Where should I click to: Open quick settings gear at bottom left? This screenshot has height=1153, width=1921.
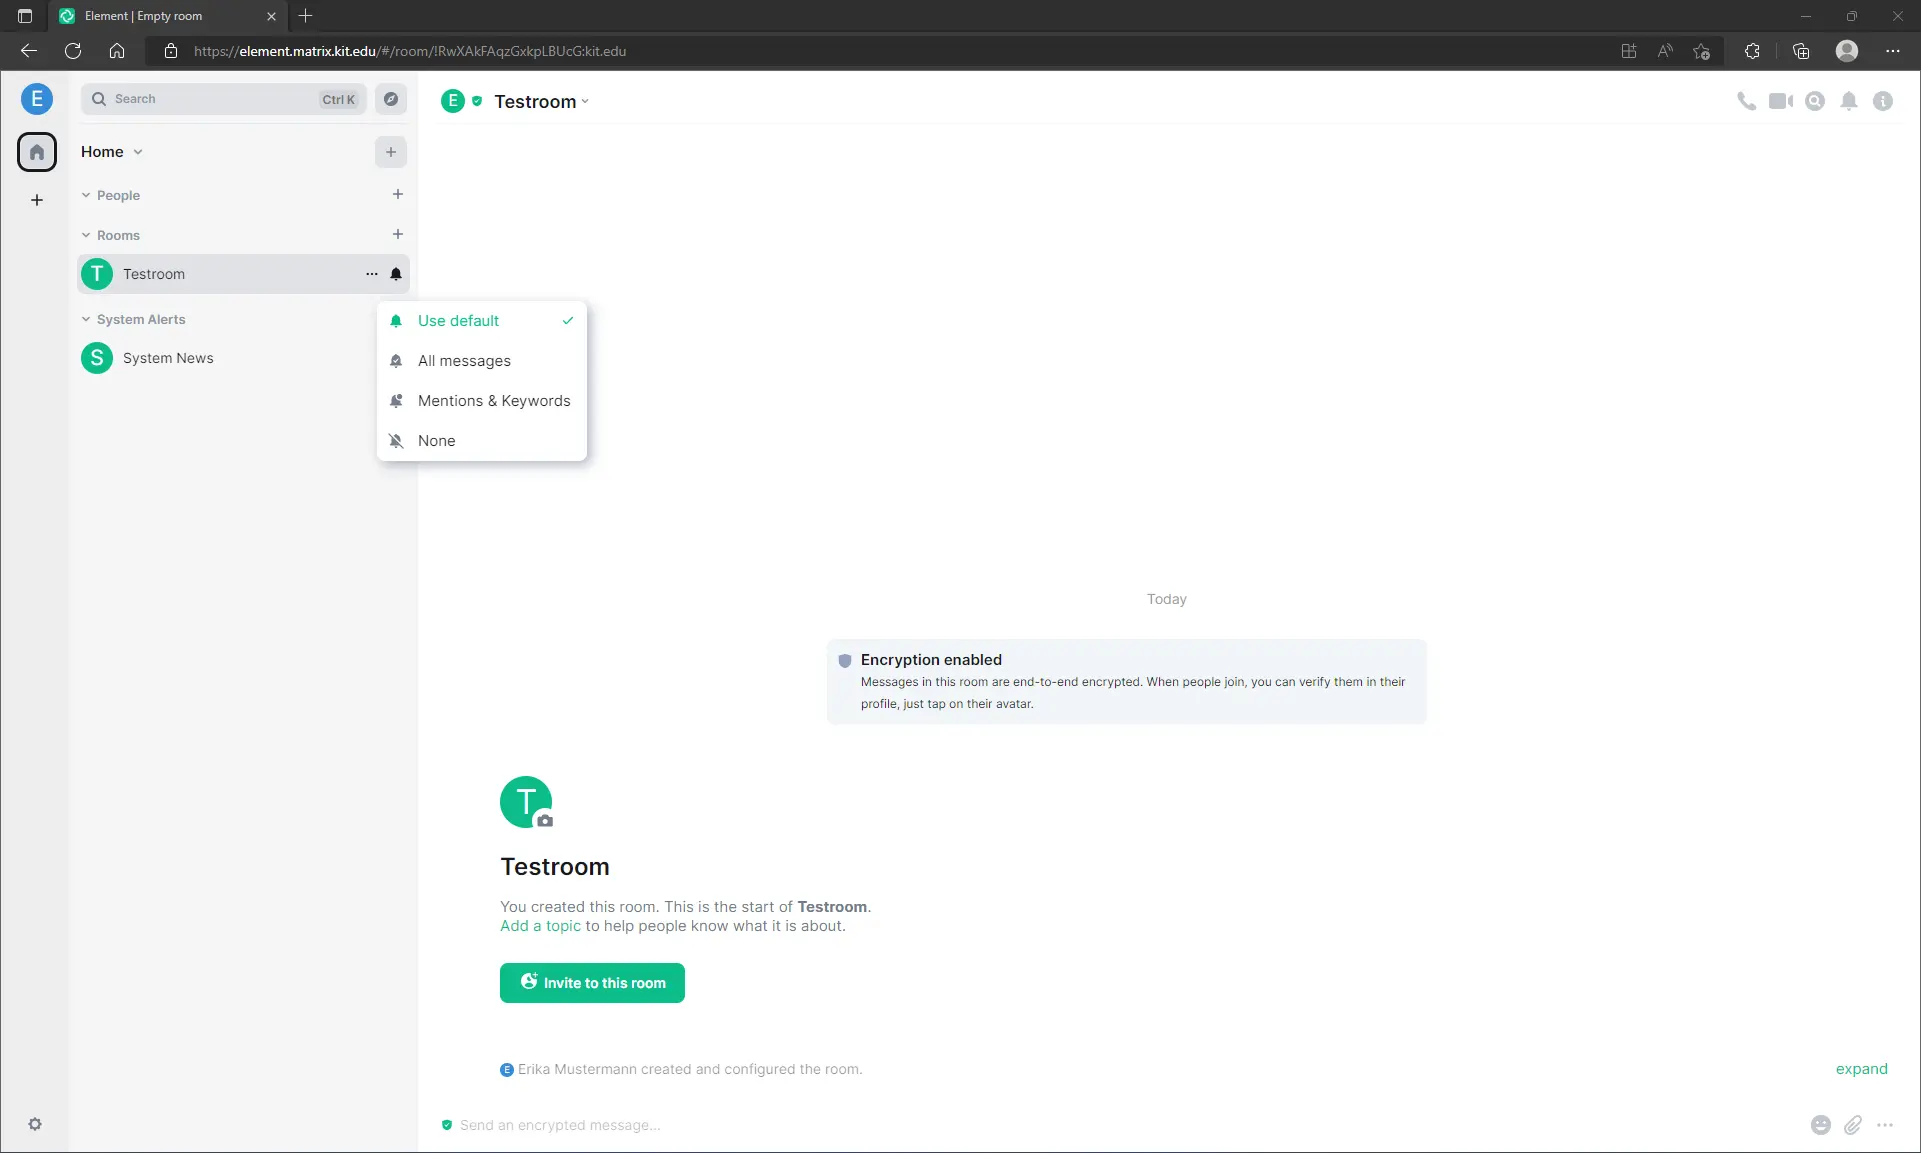click(36, 1124)
